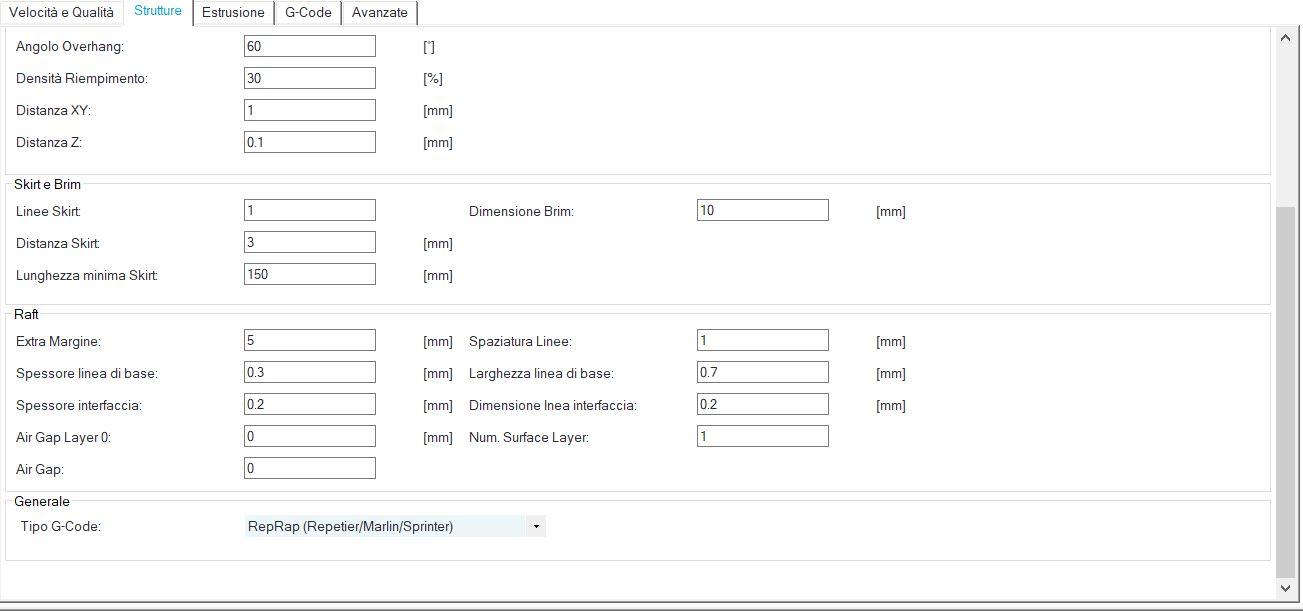The height and width of the screenshot is (611, 1303).
Task: Focus the Distanza XY input box
Action: (x=310, y=110)
